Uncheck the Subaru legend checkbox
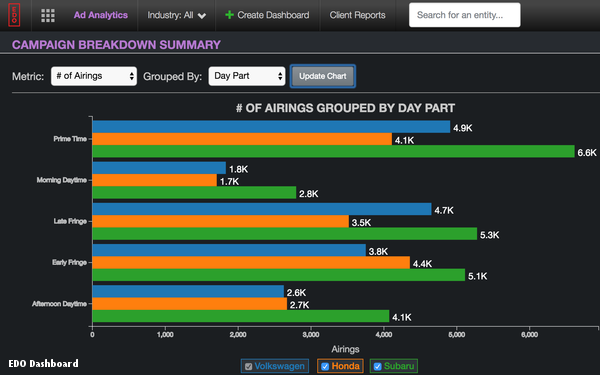This screenshot has height=375, width=600. click(377, 366)
